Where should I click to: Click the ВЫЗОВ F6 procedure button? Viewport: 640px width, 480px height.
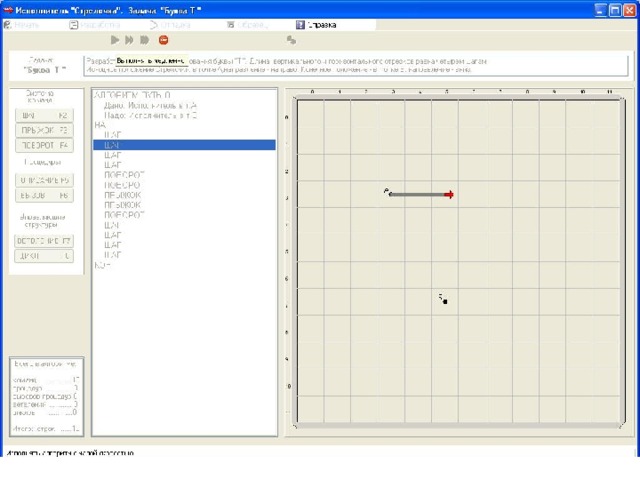(44, 195)
